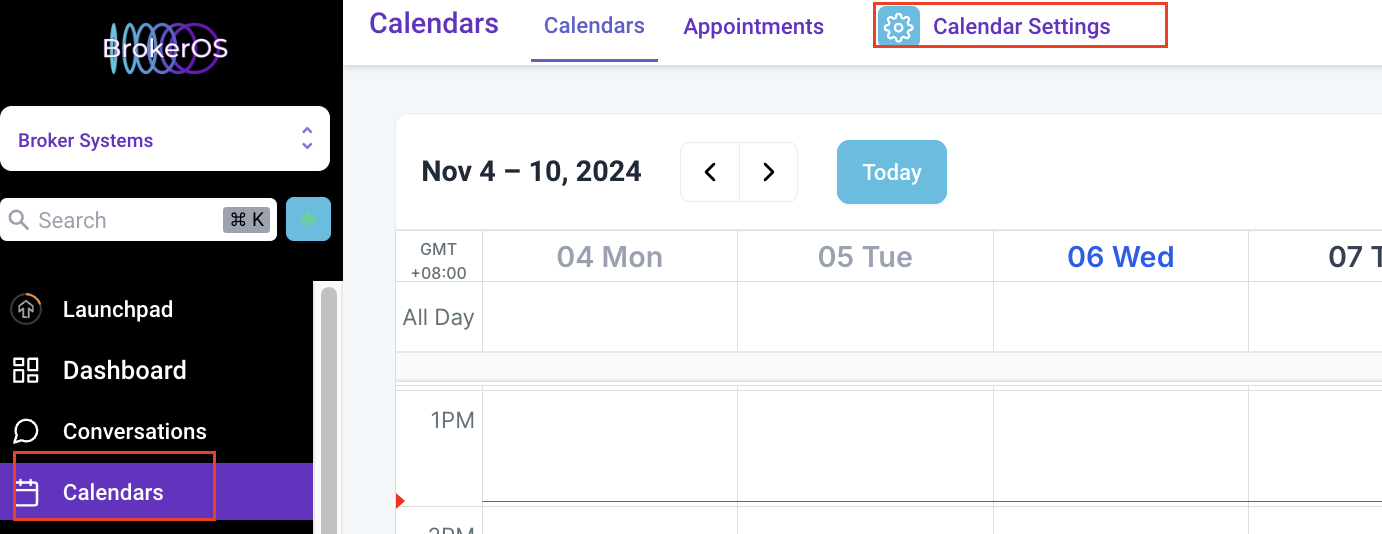The image size is (1382, 534).
Task: Select the Calendars tab
Action: 594,26
